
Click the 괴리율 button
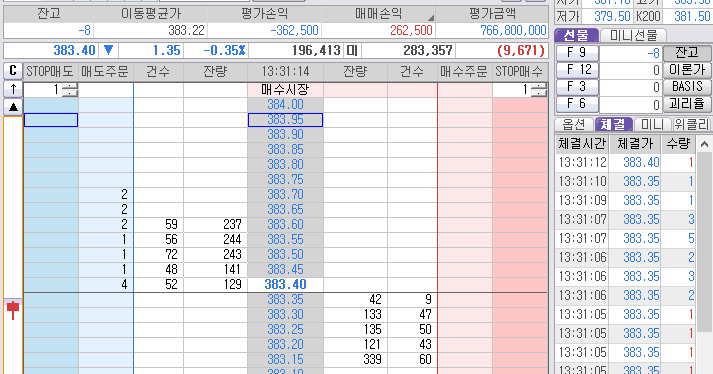click(687, 104)
